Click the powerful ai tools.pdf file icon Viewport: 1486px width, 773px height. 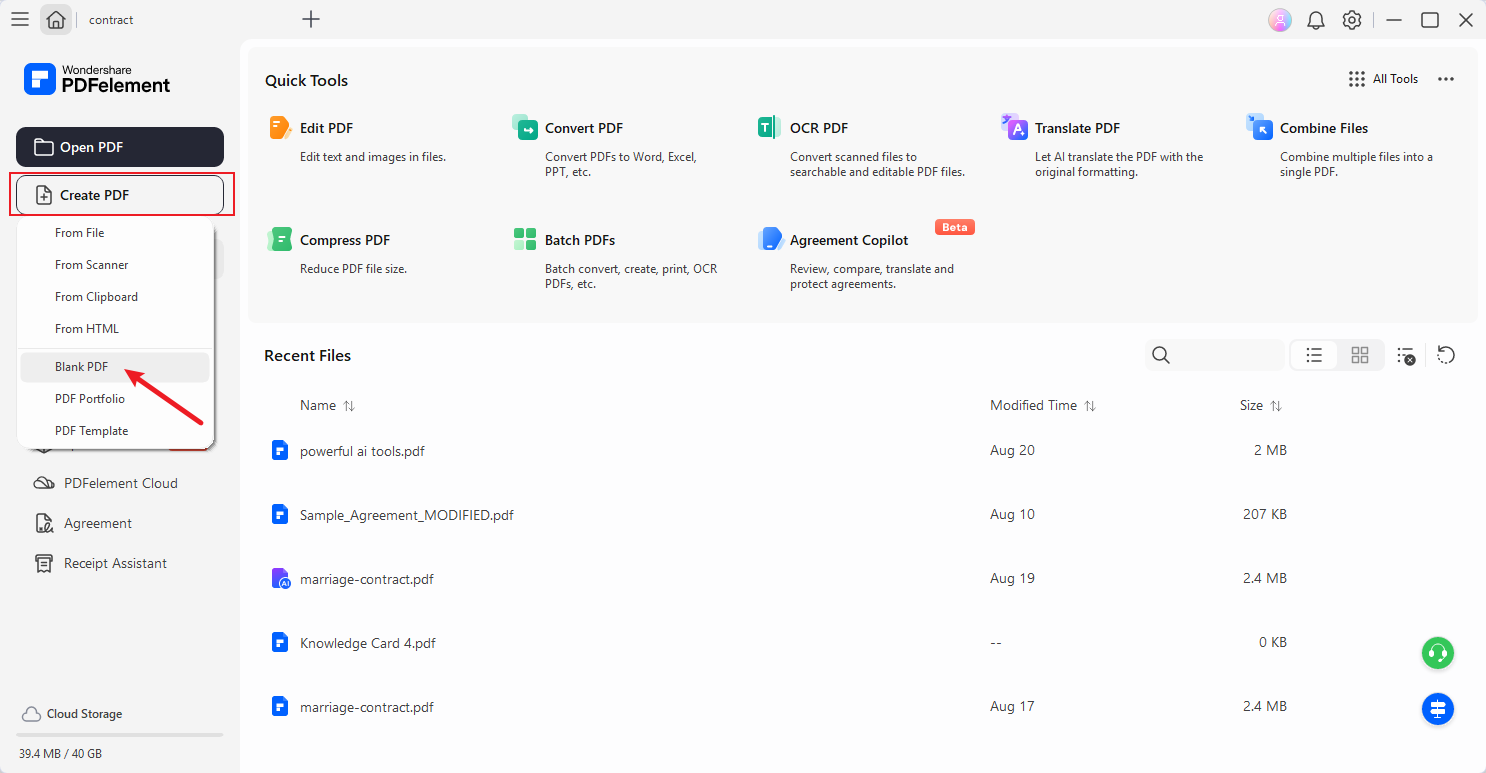[280, 450]
